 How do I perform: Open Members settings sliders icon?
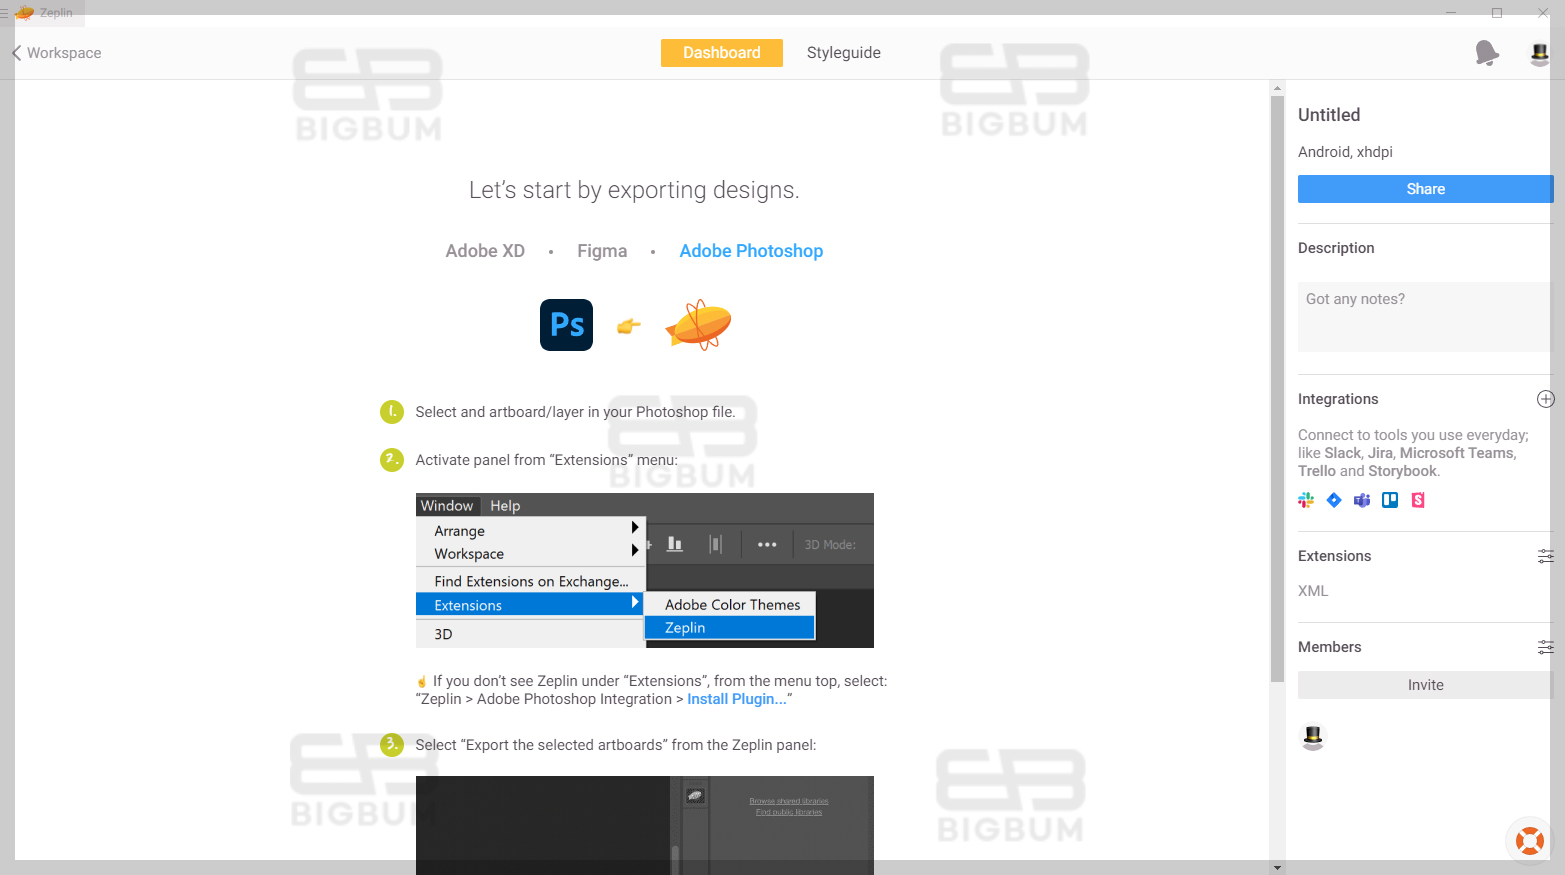tap(1545, 647)
